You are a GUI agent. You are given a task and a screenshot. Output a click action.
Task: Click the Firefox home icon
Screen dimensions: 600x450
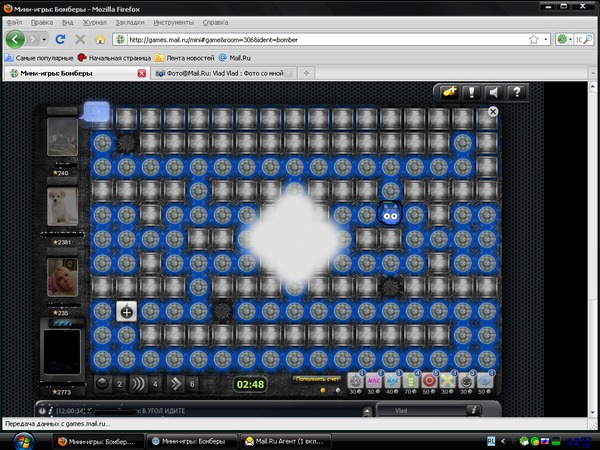click(x=99, y=39)
